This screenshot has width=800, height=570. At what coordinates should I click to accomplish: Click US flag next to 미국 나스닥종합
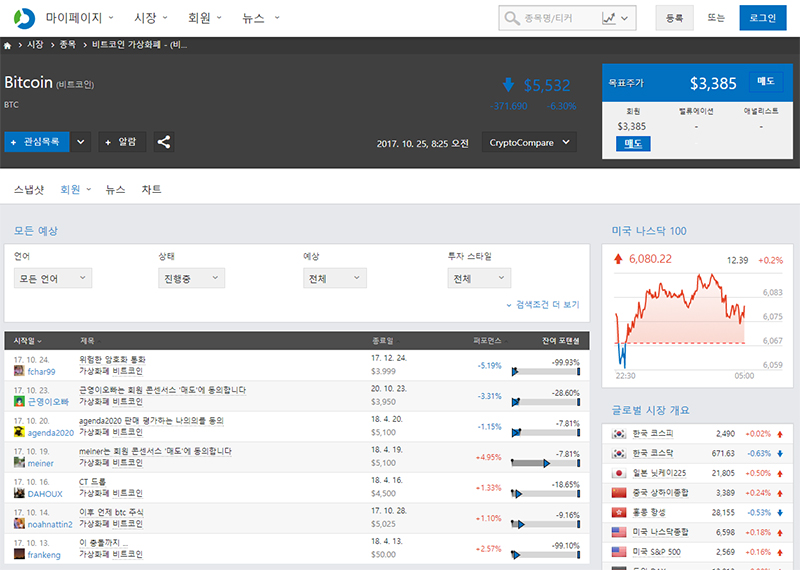point(618,532)
